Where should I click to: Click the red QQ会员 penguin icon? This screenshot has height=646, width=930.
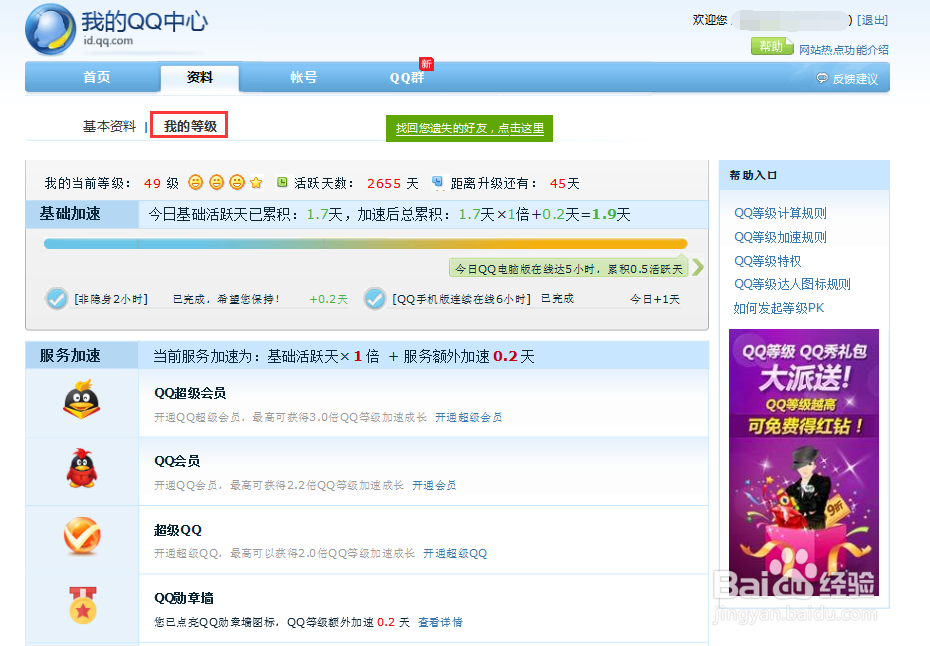82,468
